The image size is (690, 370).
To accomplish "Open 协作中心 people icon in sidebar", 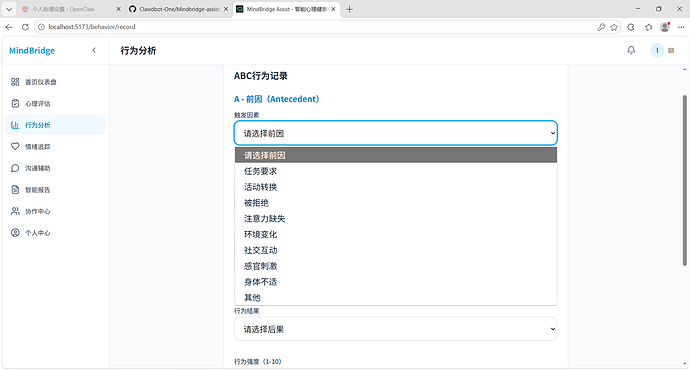I will [15, 211].
